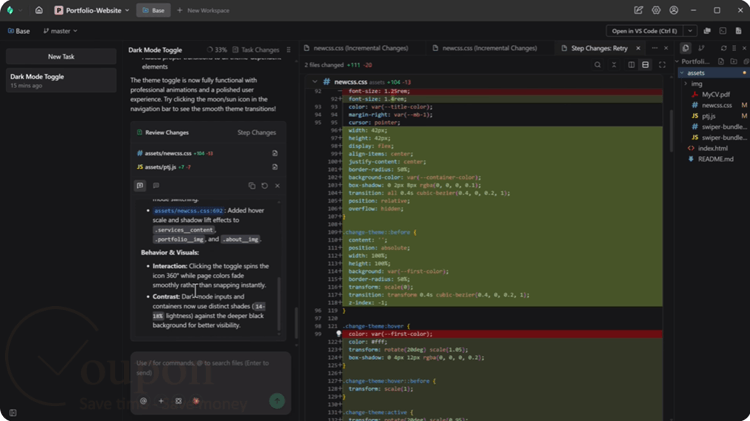Create a new folder in Portfolio folder
This screenshot has width=750, height=421.
tap(734, 61)
